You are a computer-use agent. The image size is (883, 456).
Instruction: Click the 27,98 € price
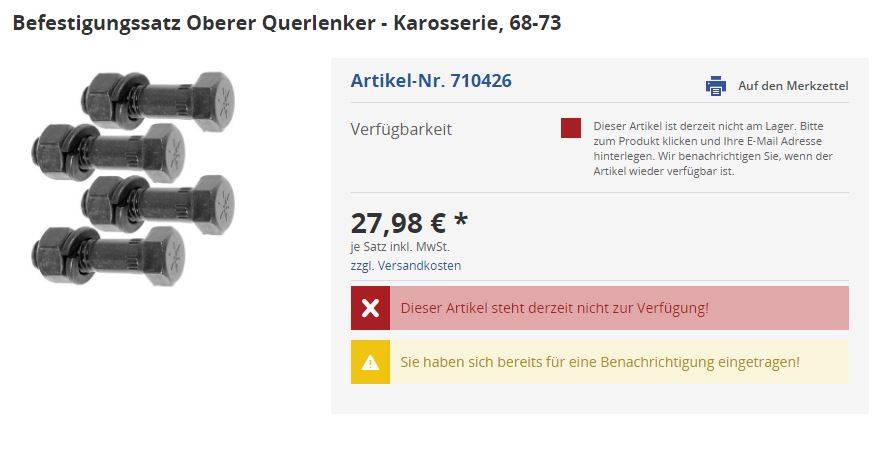(x=396, y=222)
